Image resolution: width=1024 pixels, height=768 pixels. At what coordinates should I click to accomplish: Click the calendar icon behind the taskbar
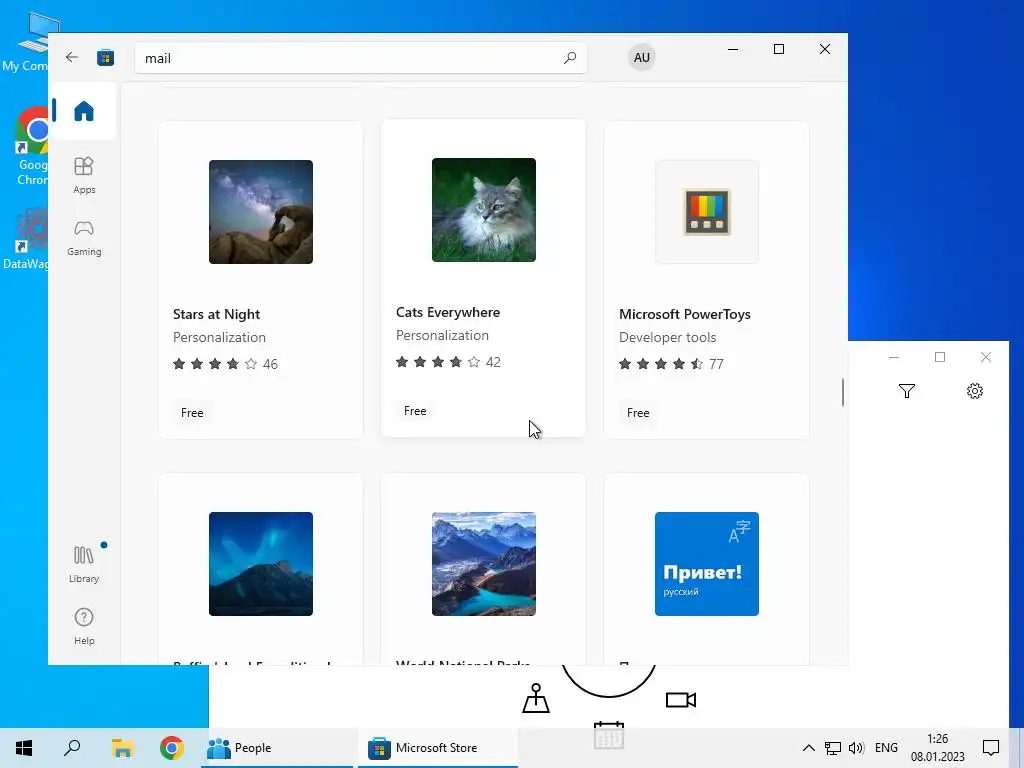pos(609,735)
